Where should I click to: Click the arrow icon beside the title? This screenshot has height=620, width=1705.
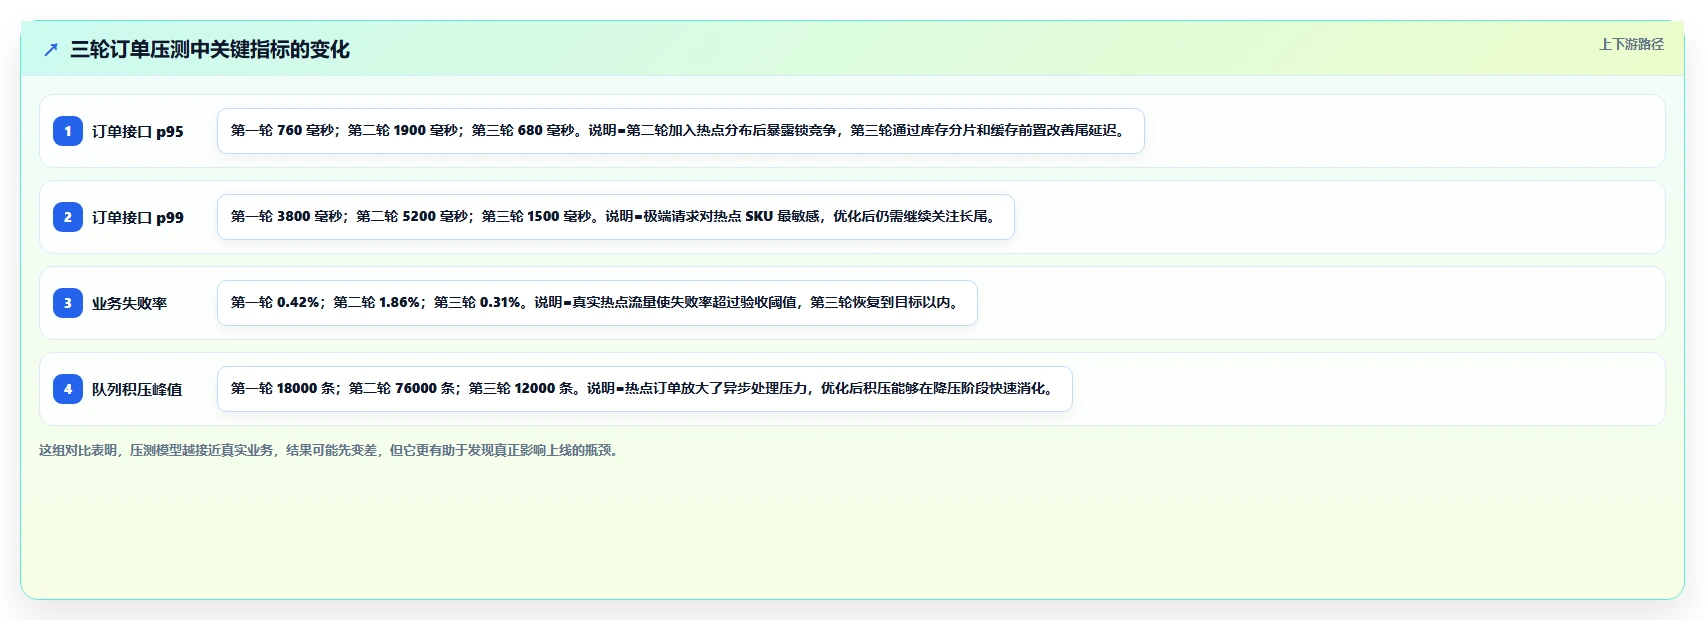click(51, 49)
